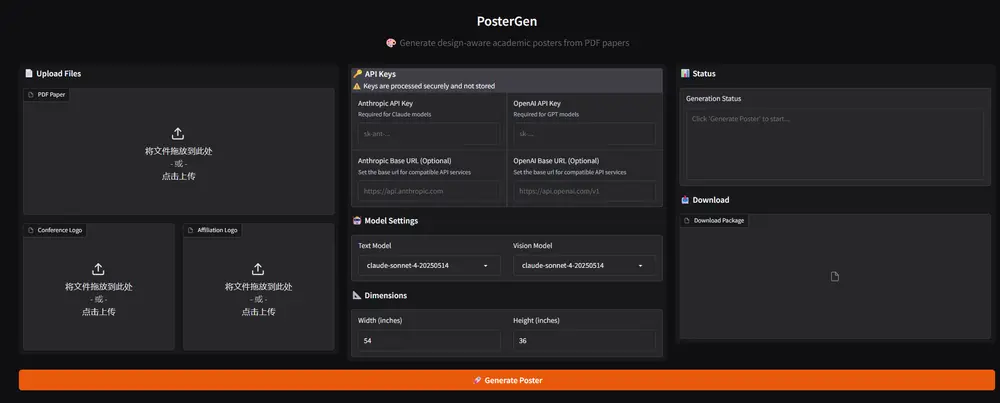
Task: Click the upload arrow icon in Conference Logo area
Action: coord(98,269)
